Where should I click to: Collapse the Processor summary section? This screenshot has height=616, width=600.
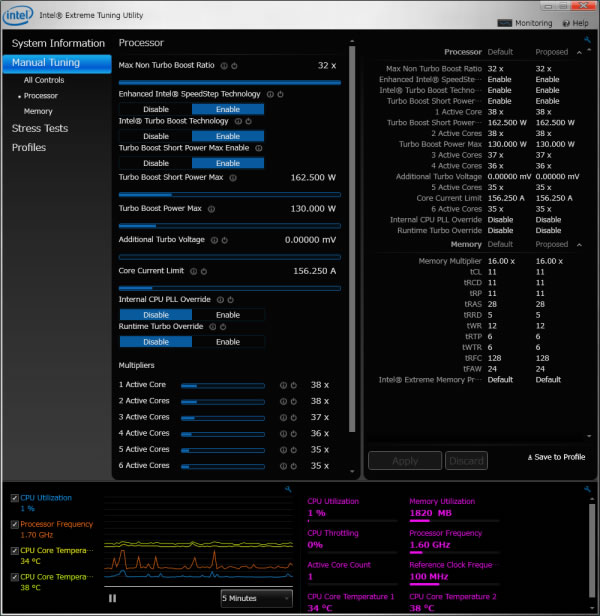[x=579, y=52]
